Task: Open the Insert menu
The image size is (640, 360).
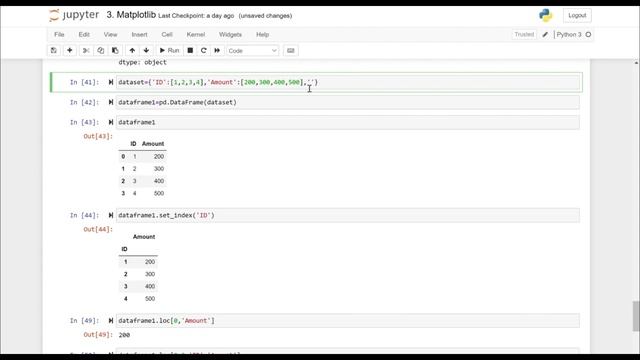Action: (140, 35)
